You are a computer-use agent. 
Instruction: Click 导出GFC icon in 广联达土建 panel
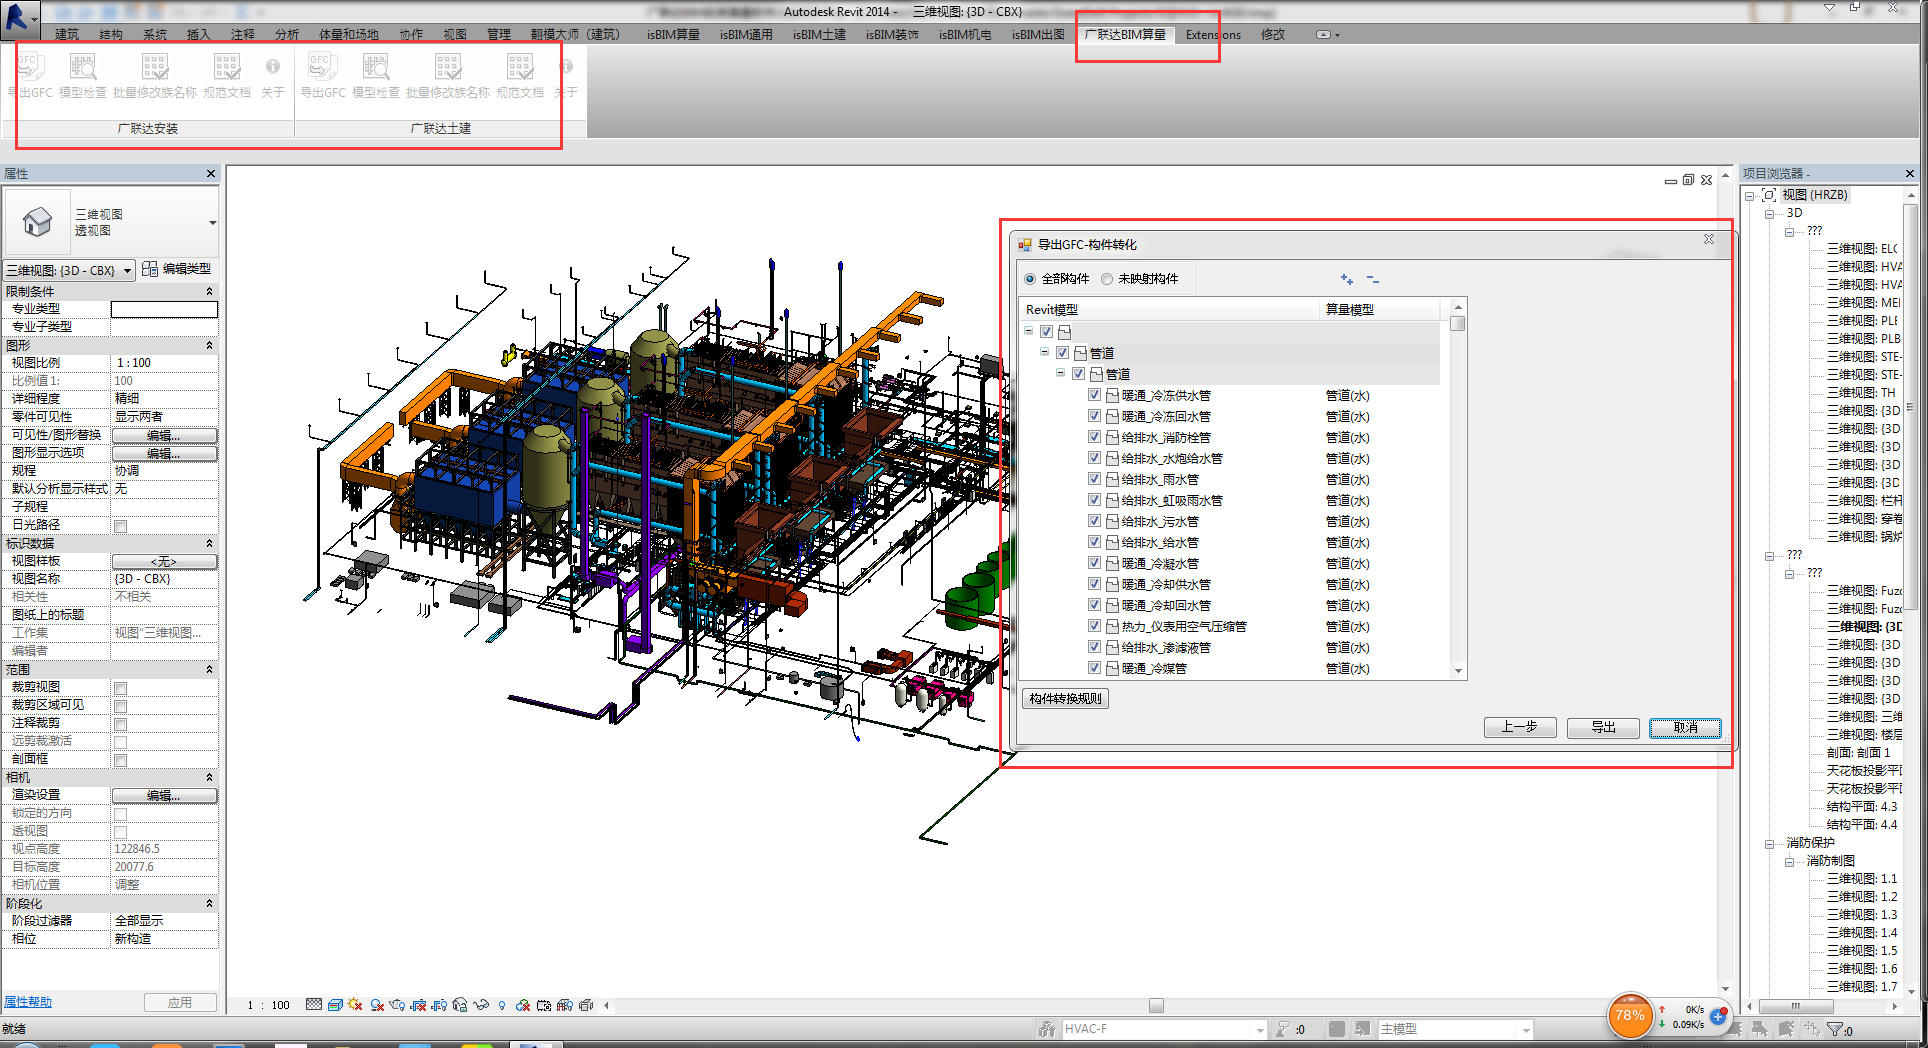coord(322,68)
